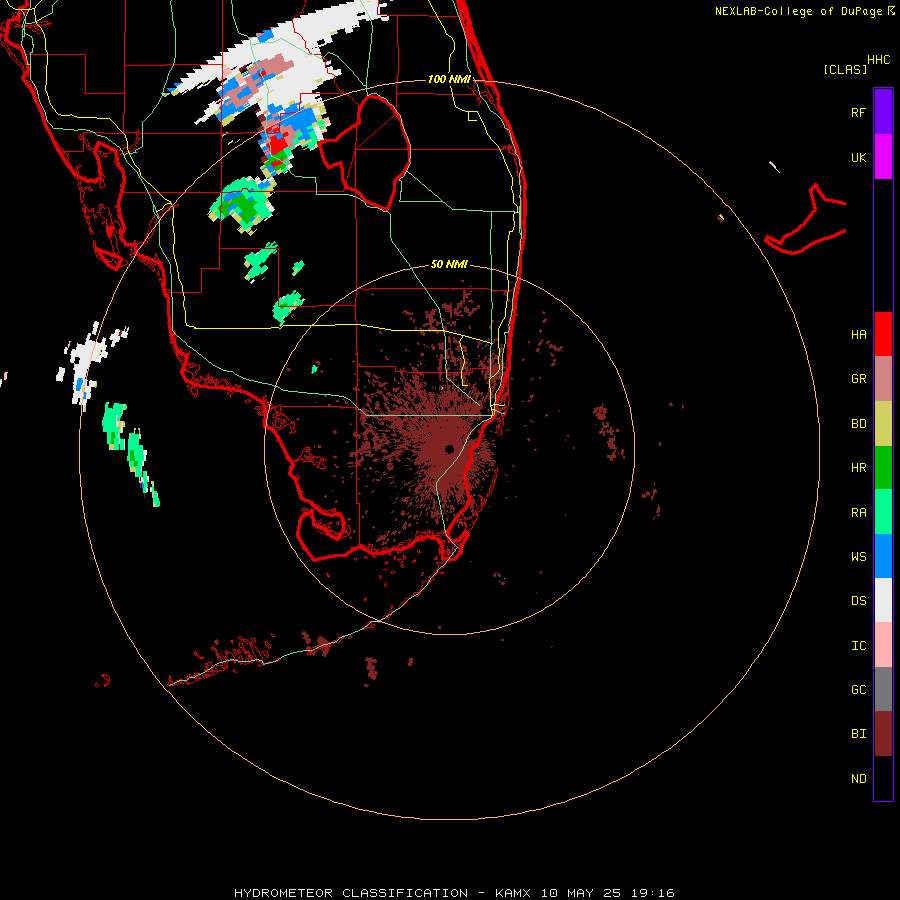This screenshot has height=900, width=900.
Task: Click the HA red legend swatch
Action: coord(883,334)
